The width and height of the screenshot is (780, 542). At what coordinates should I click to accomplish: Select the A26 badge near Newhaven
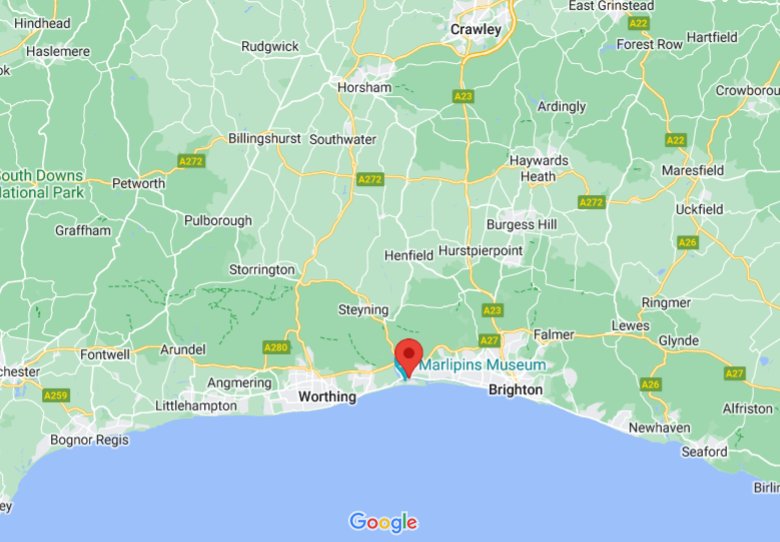pyautogui.click(x=650, y=384)
